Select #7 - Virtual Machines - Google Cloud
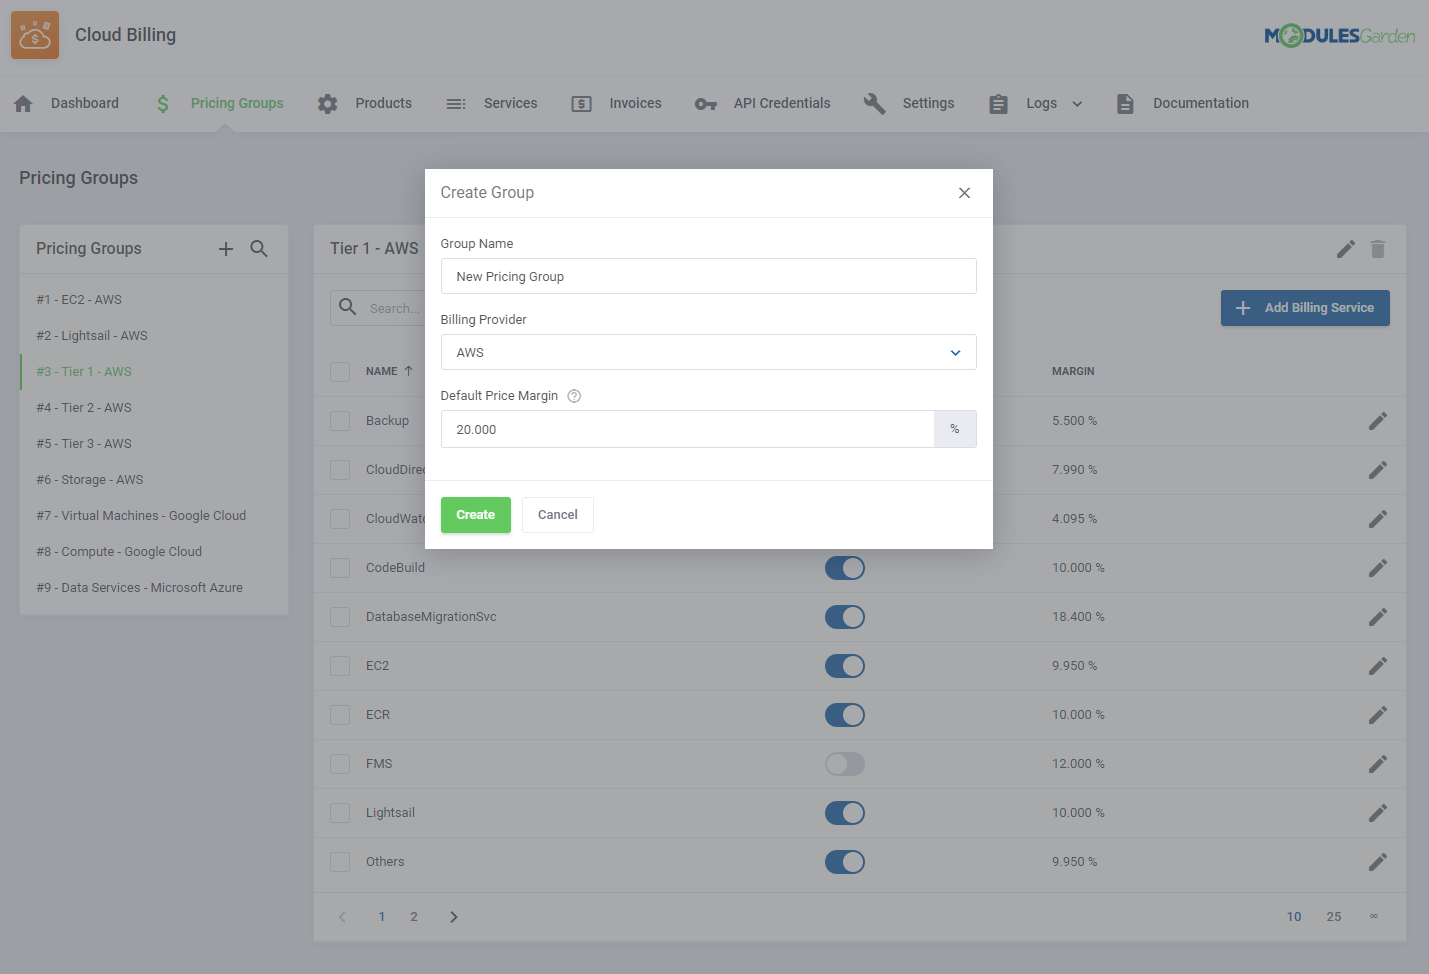Screen dimensions: 1429x974 click(x=141, y=516)
